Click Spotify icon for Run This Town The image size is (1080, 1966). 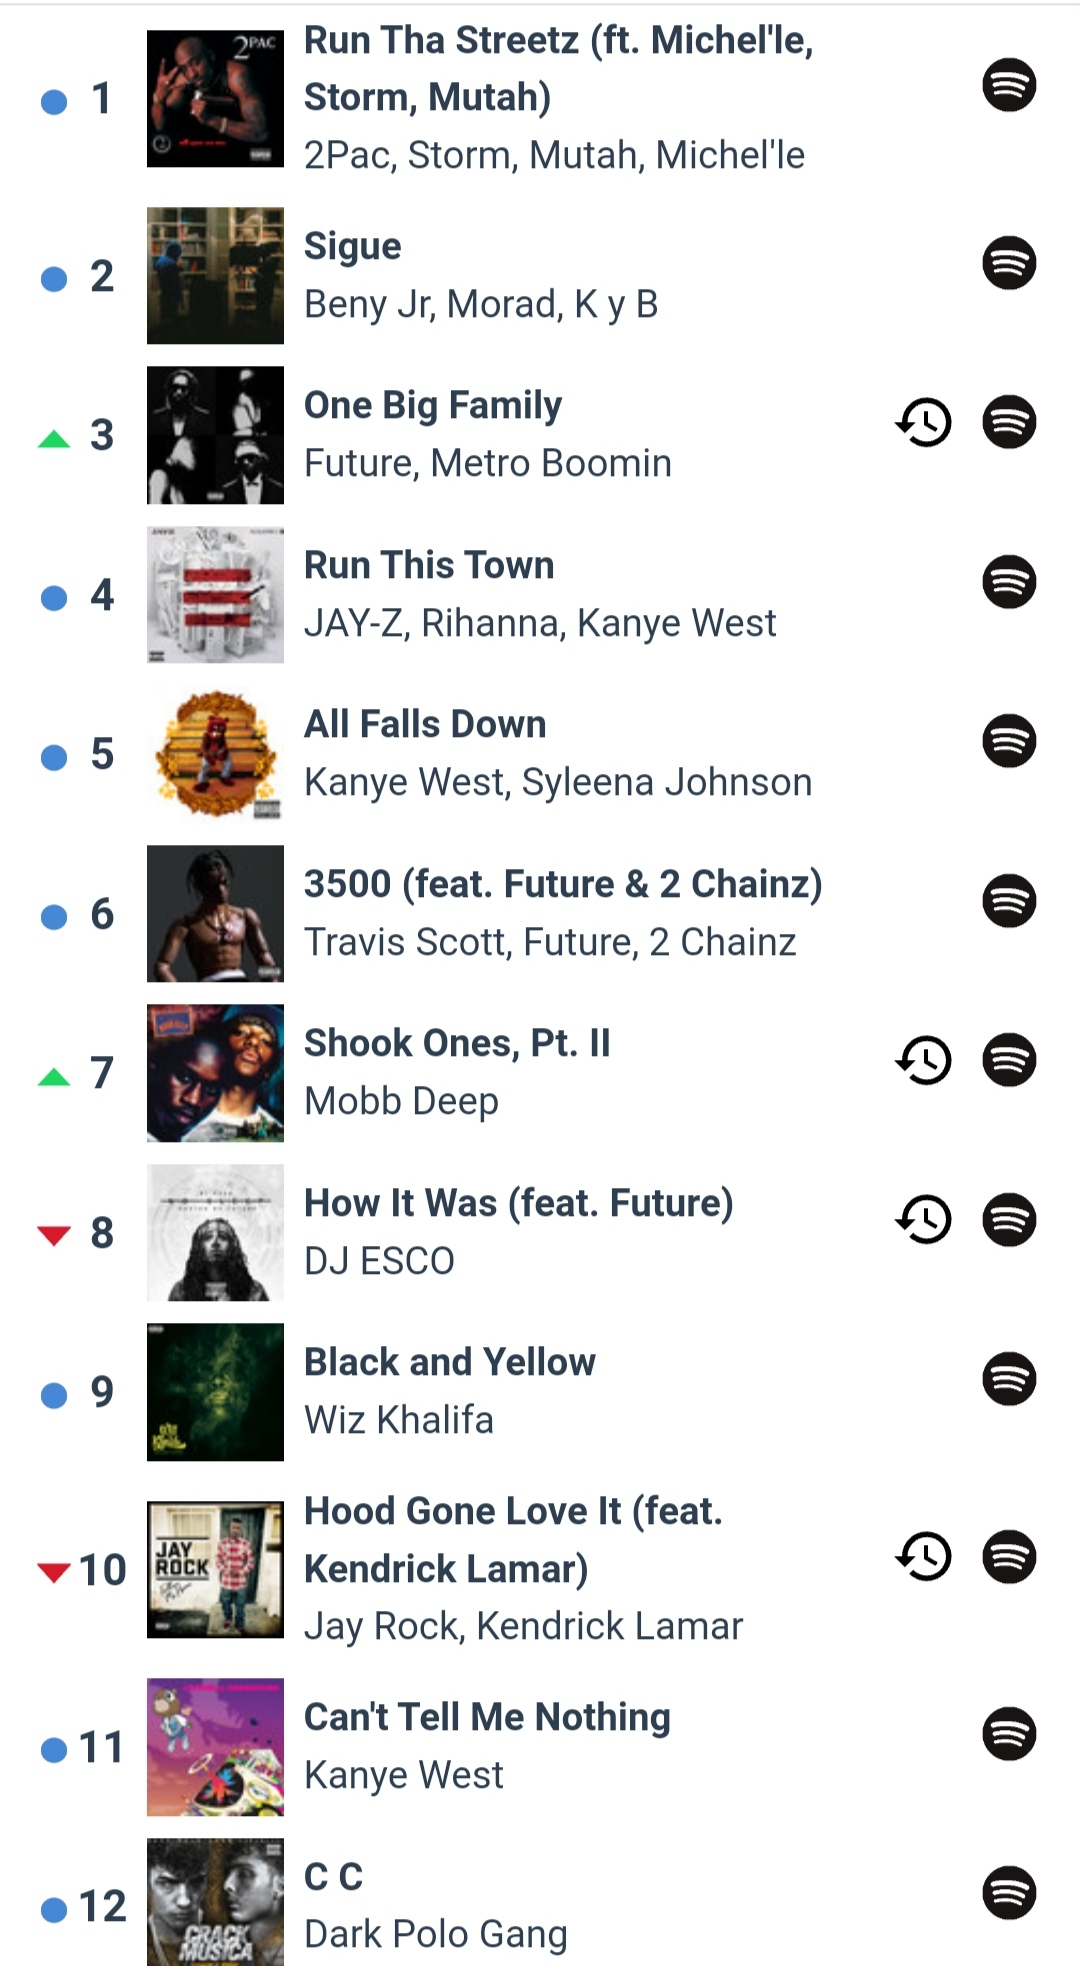[x=1008, y=582]
